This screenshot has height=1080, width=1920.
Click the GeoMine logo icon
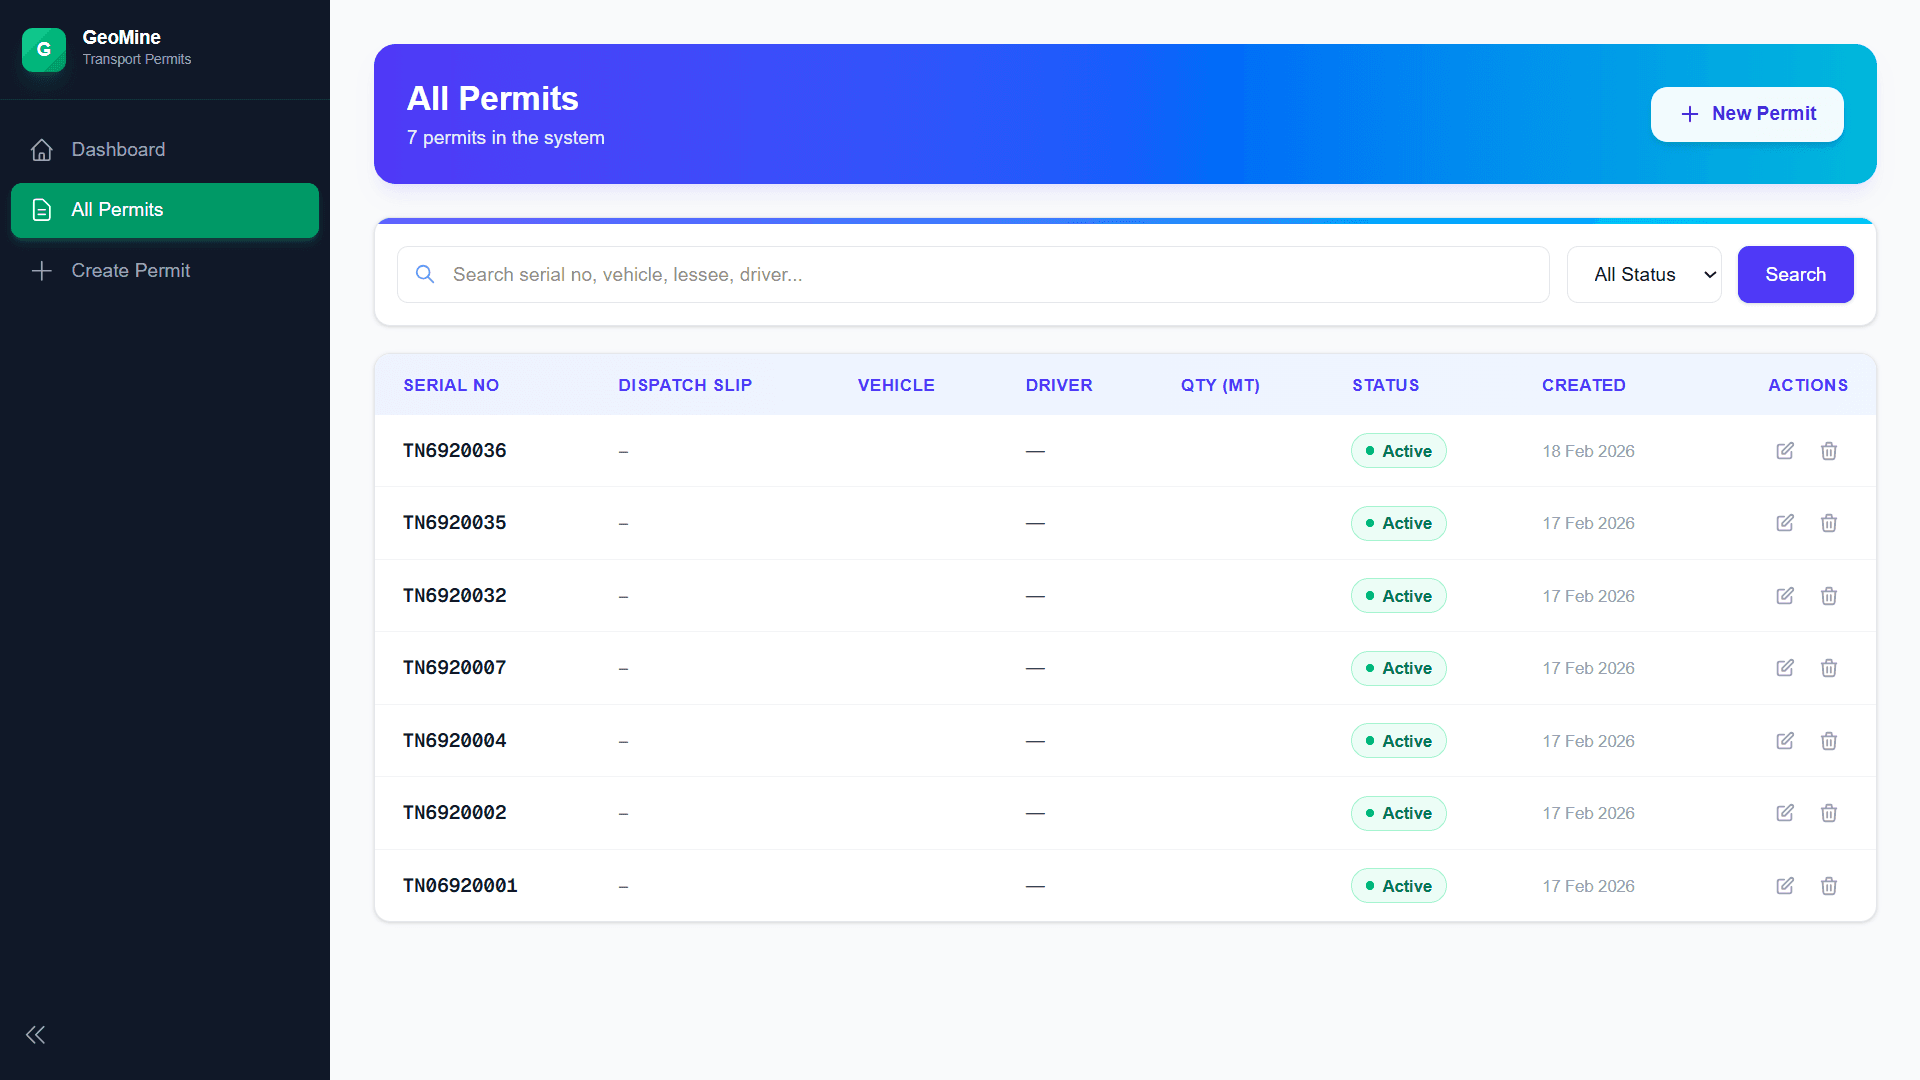(44, 49)
